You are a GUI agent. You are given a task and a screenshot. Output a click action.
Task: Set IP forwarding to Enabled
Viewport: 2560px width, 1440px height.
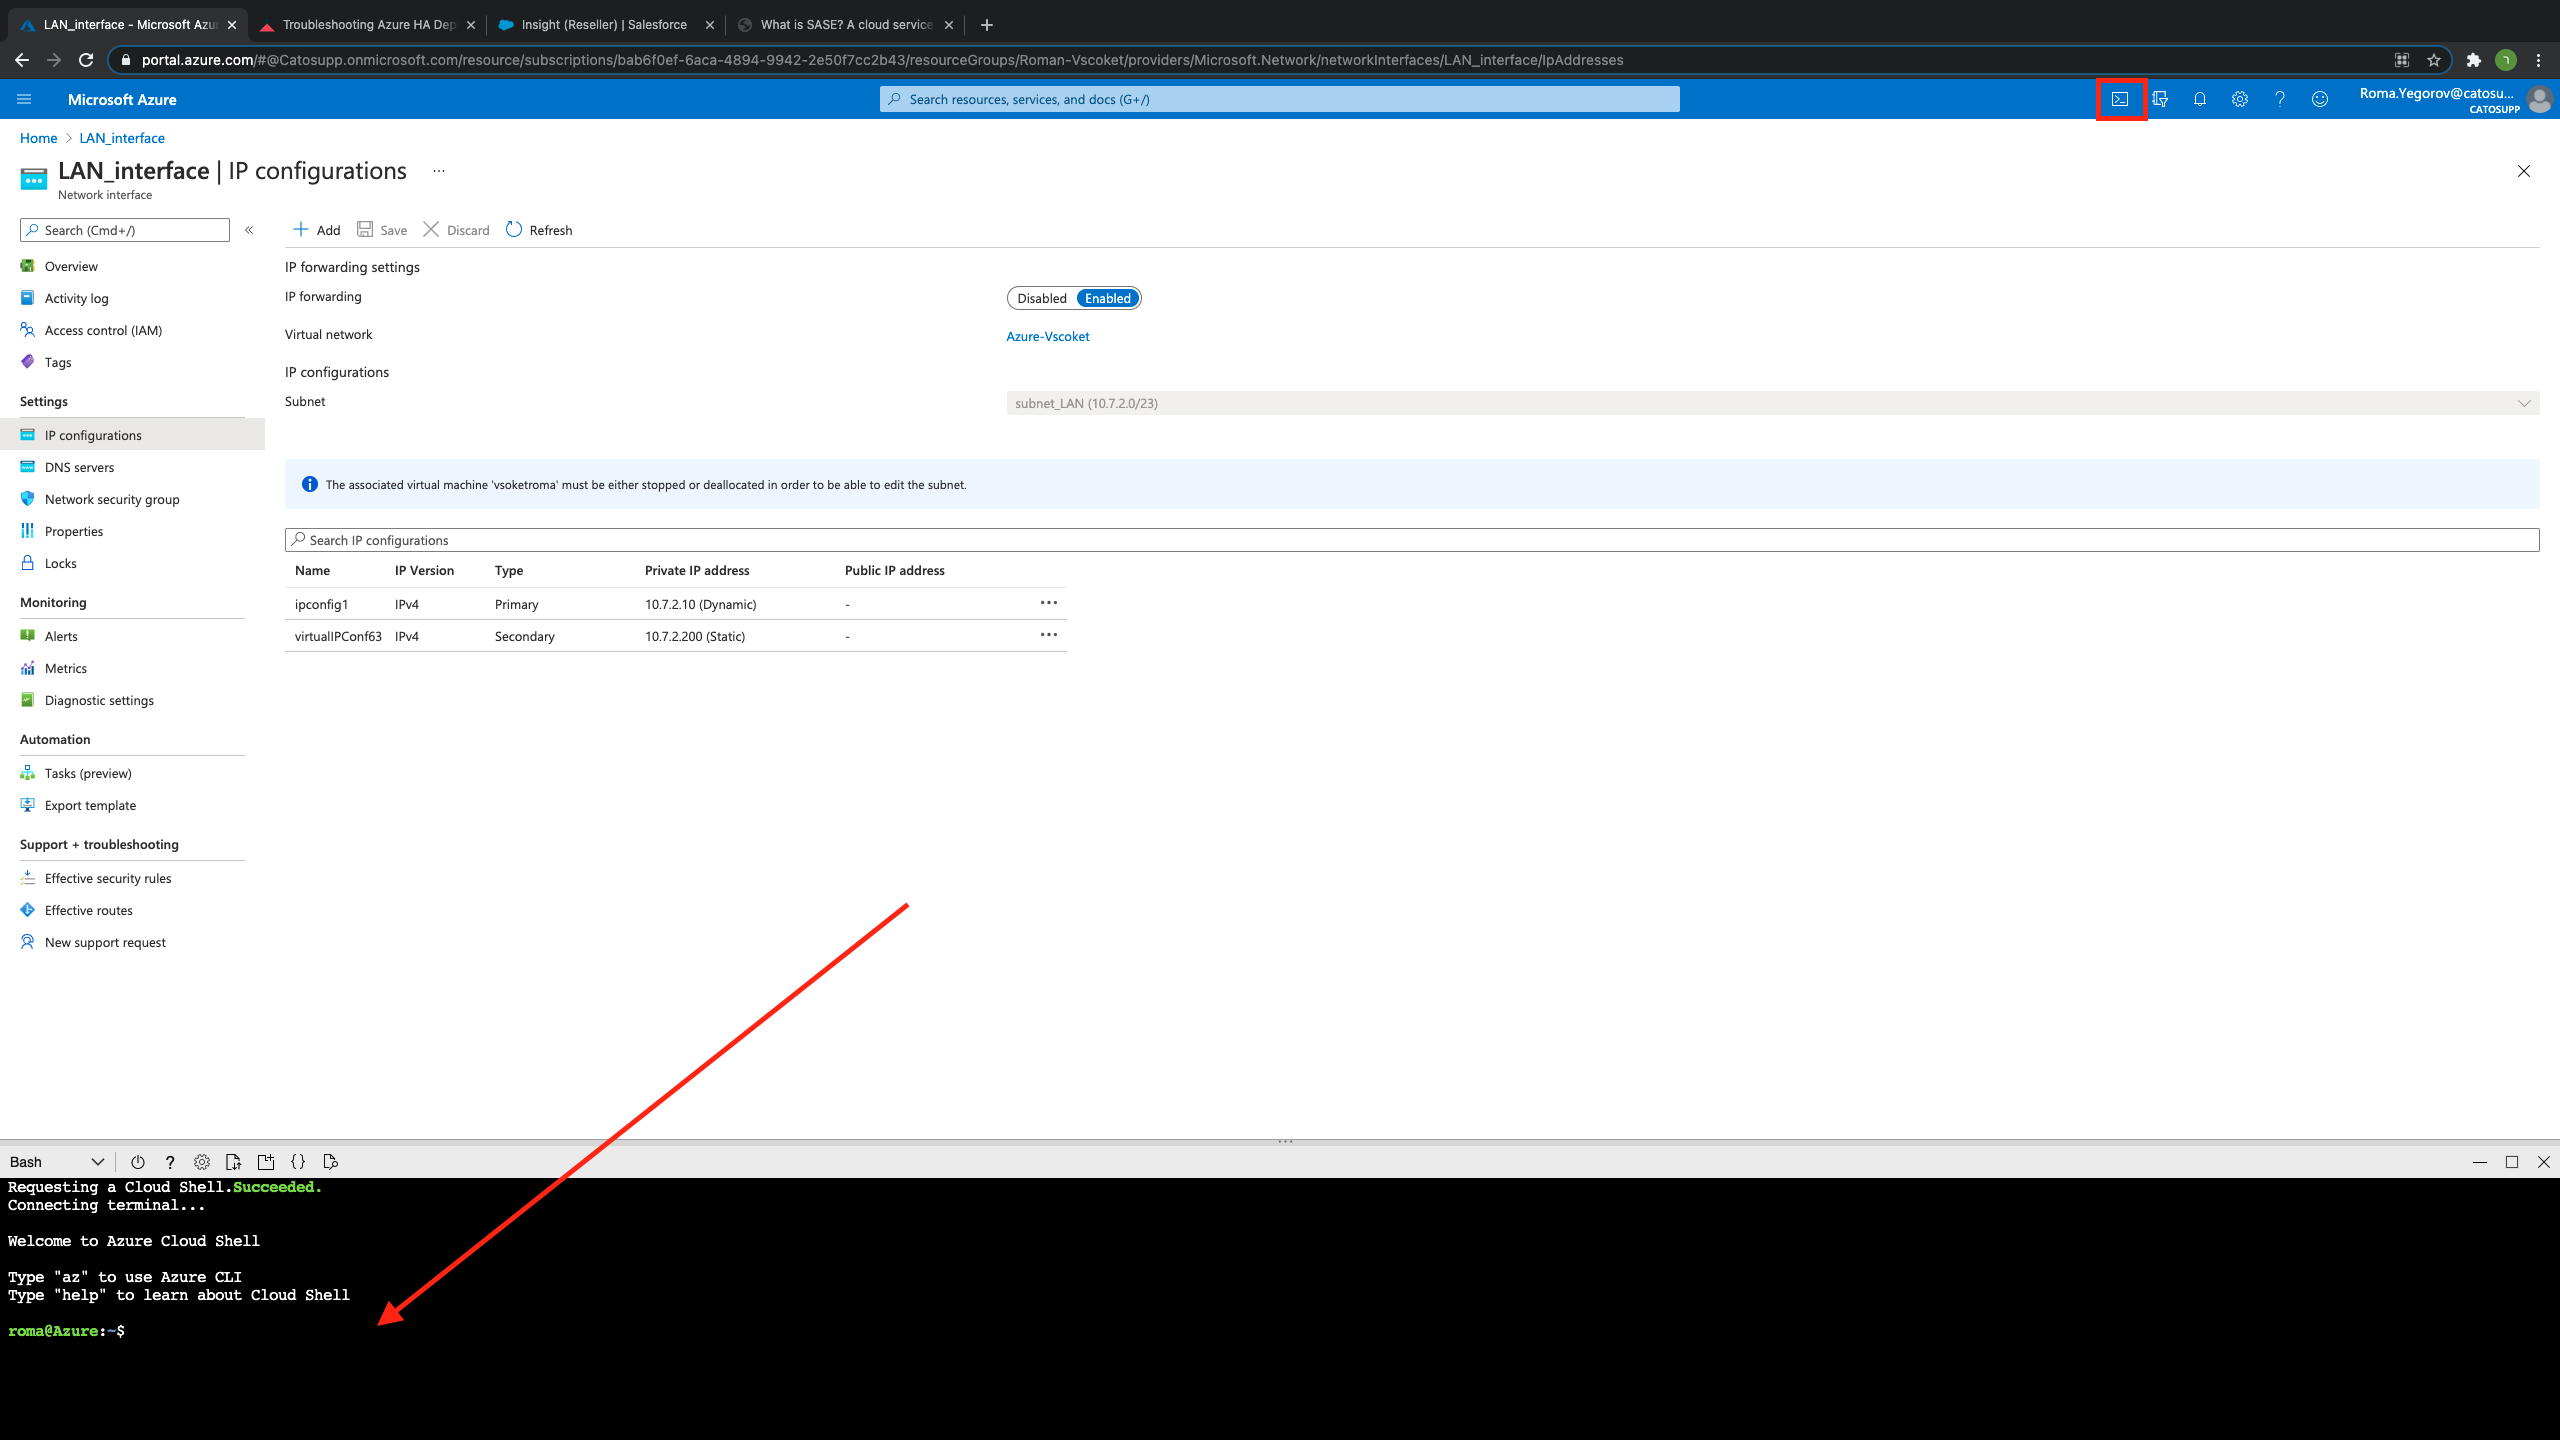1108,298
